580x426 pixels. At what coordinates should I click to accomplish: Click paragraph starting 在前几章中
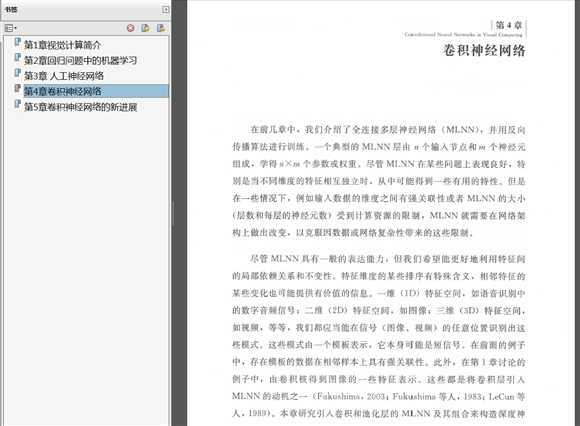379,181
